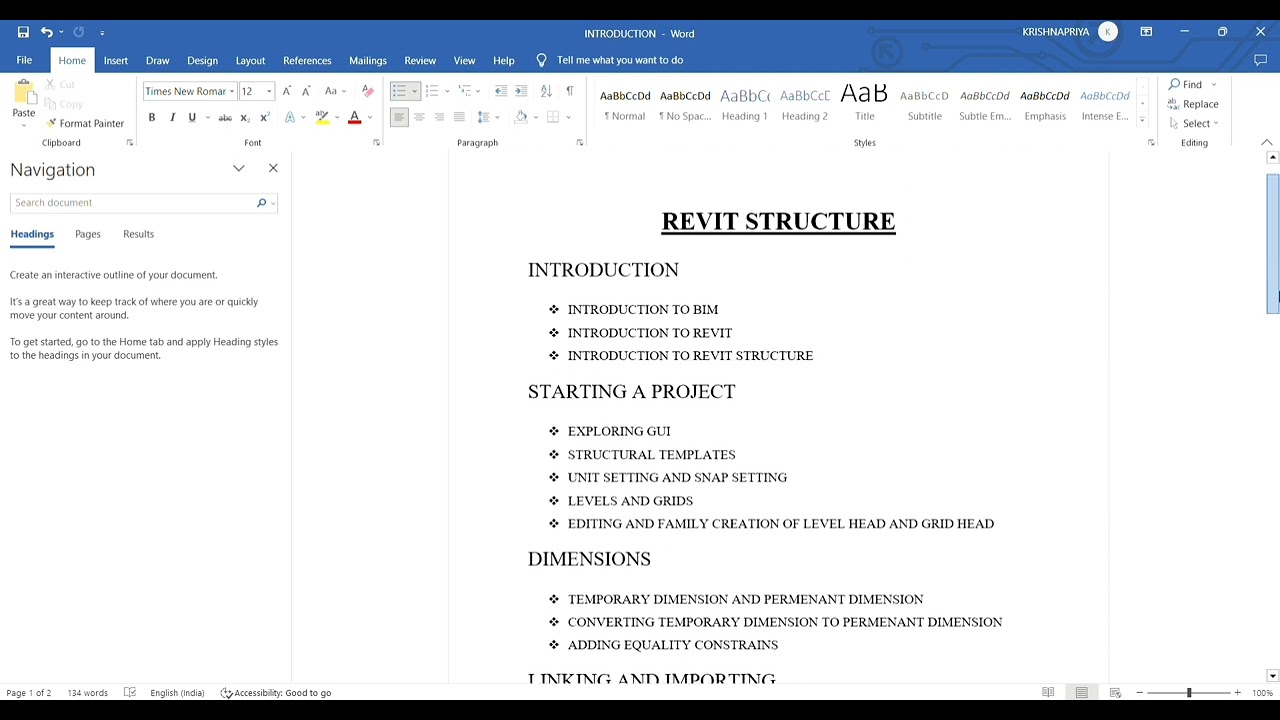The width and height of the screenshot is (1280, 720).
Task: Apply yellow text highlight color
Action: point(322,117)
